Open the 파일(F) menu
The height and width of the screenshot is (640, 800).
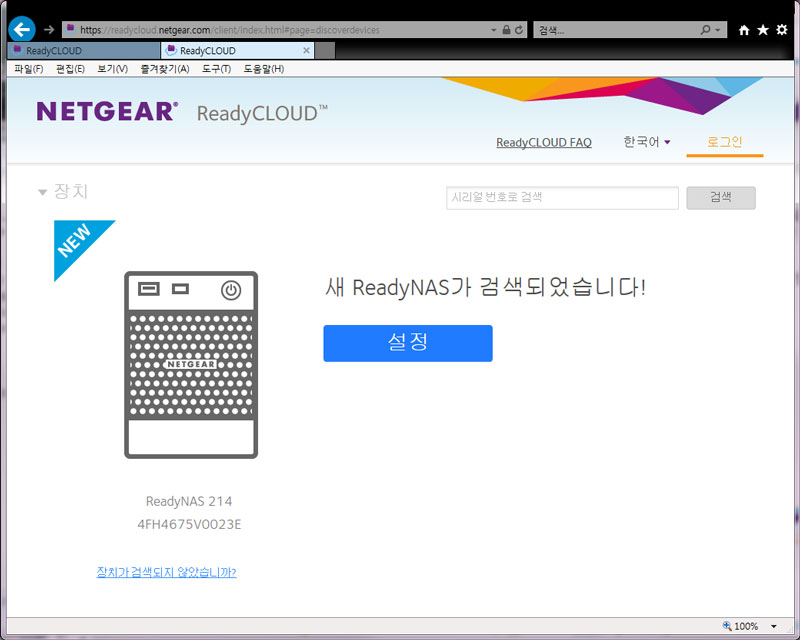[29, 69]
